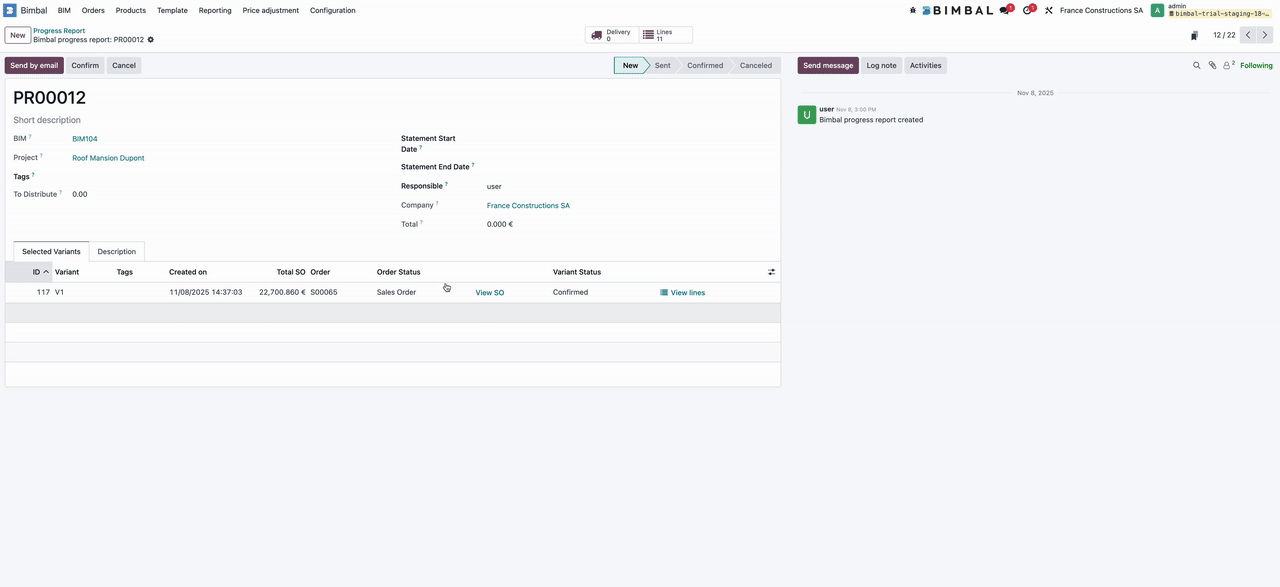
Task: Open the conversations message icon
Action: [1005, 10]
